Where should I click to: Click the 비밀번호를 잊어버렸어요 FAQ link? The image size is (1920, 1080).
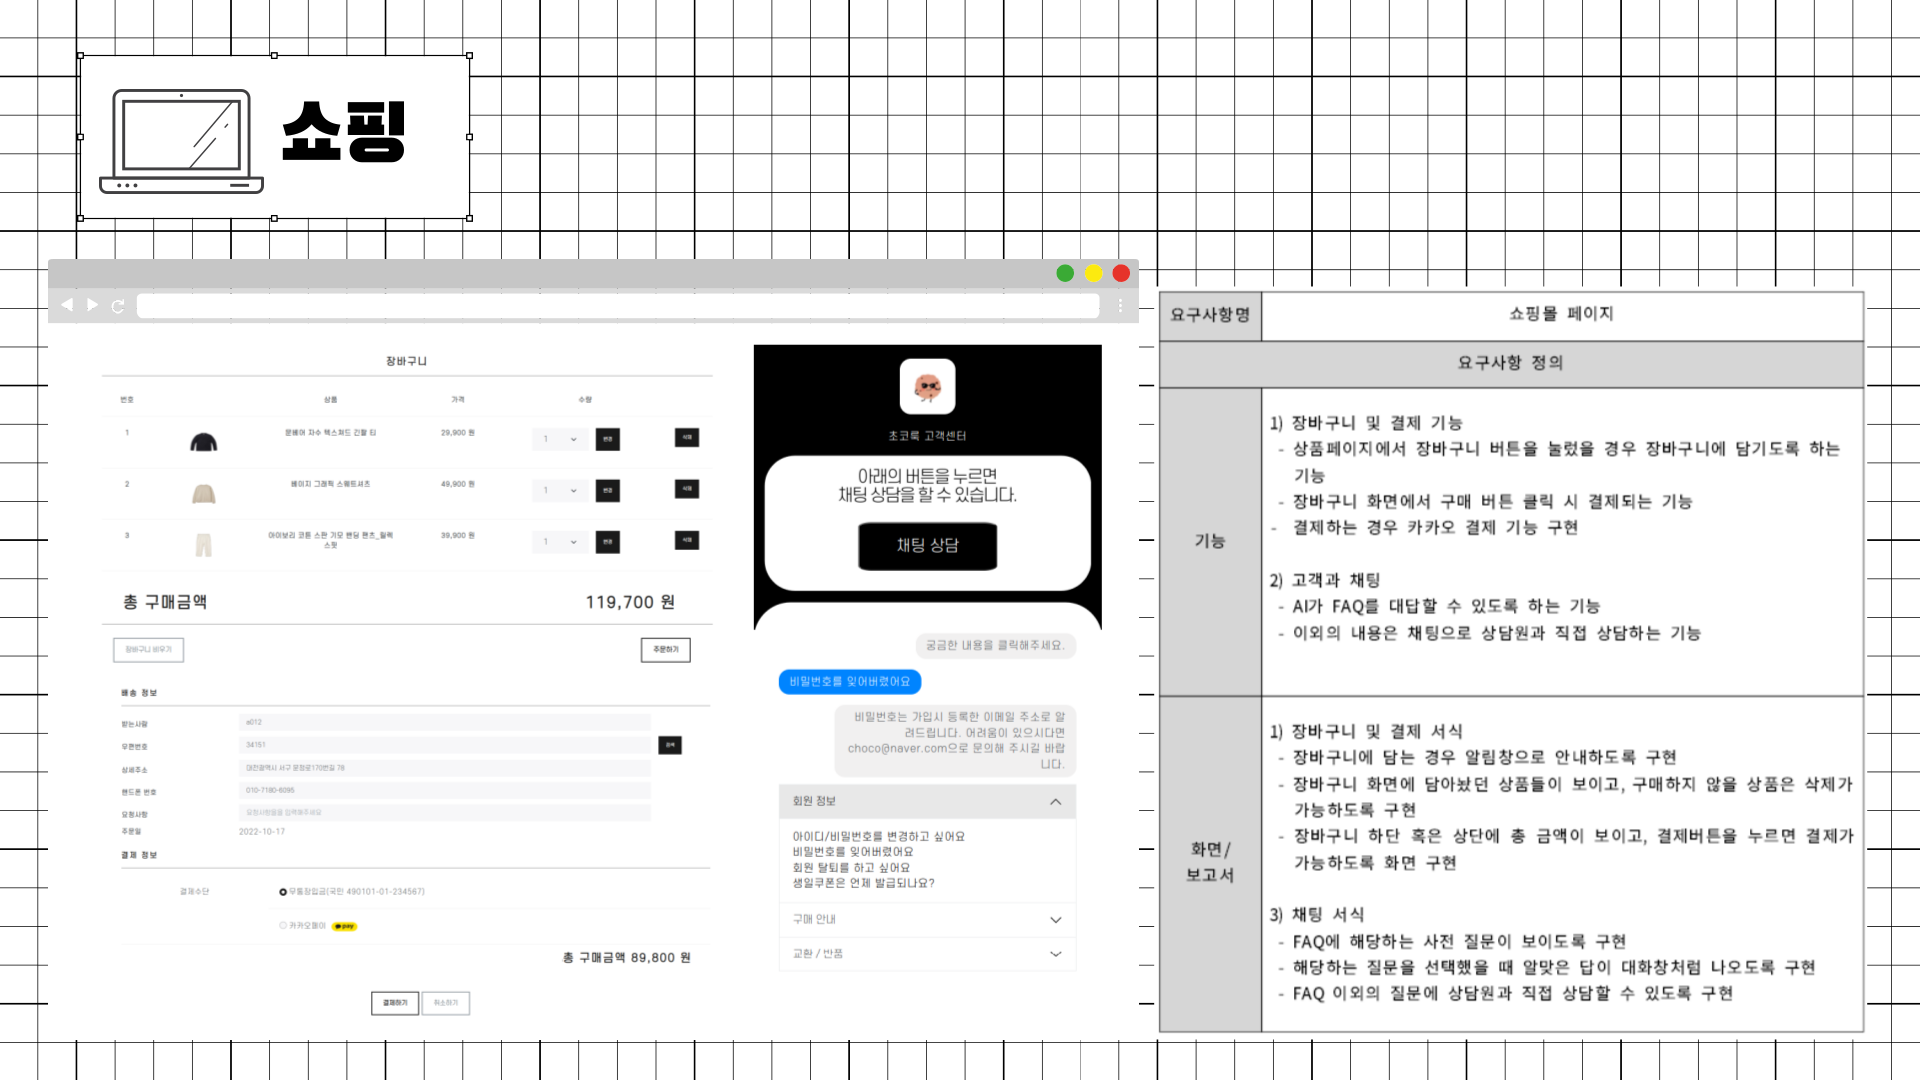(853, 852)
